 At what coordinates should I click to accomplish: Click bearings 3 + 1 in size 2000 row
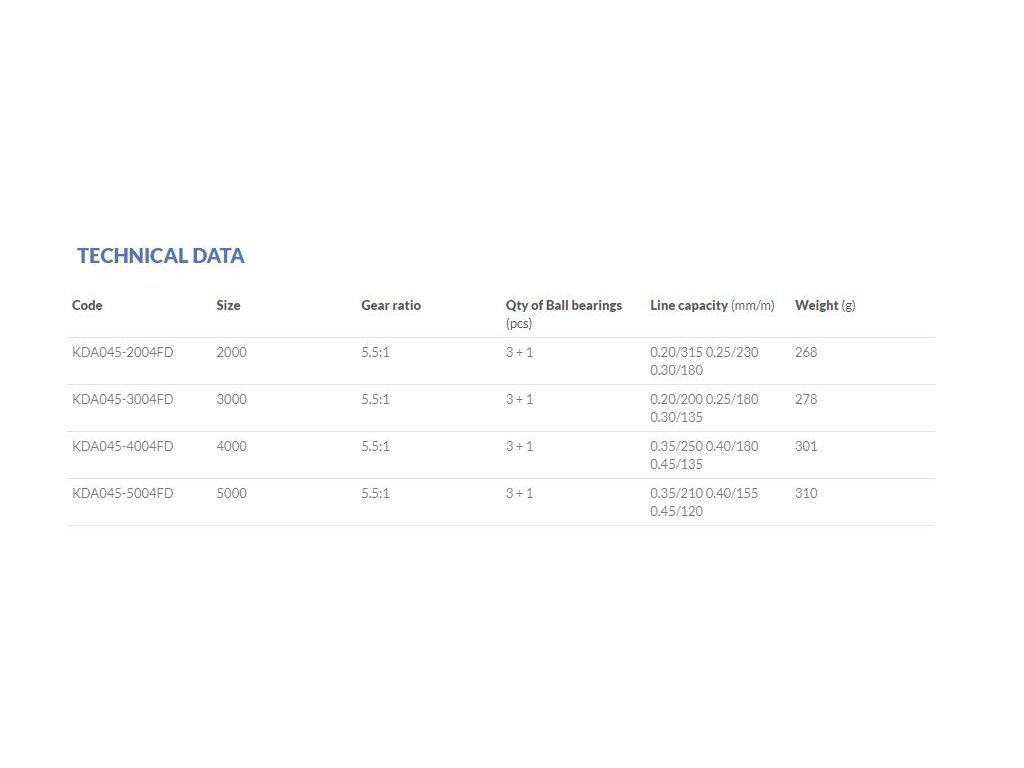(x=519, y=352)
